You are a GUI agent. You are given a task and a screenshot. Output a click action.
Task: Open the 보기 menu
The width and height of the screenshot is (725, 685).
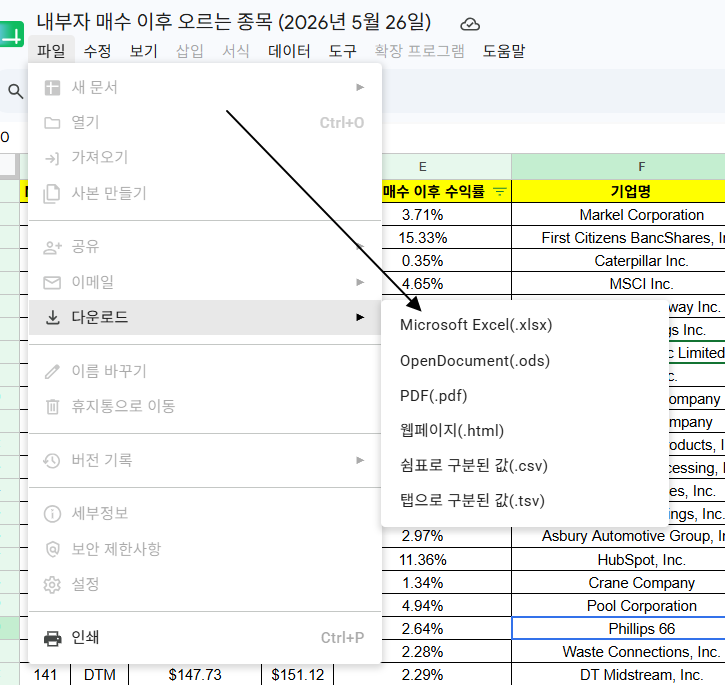pyautogui.click(x=143, y=50)
